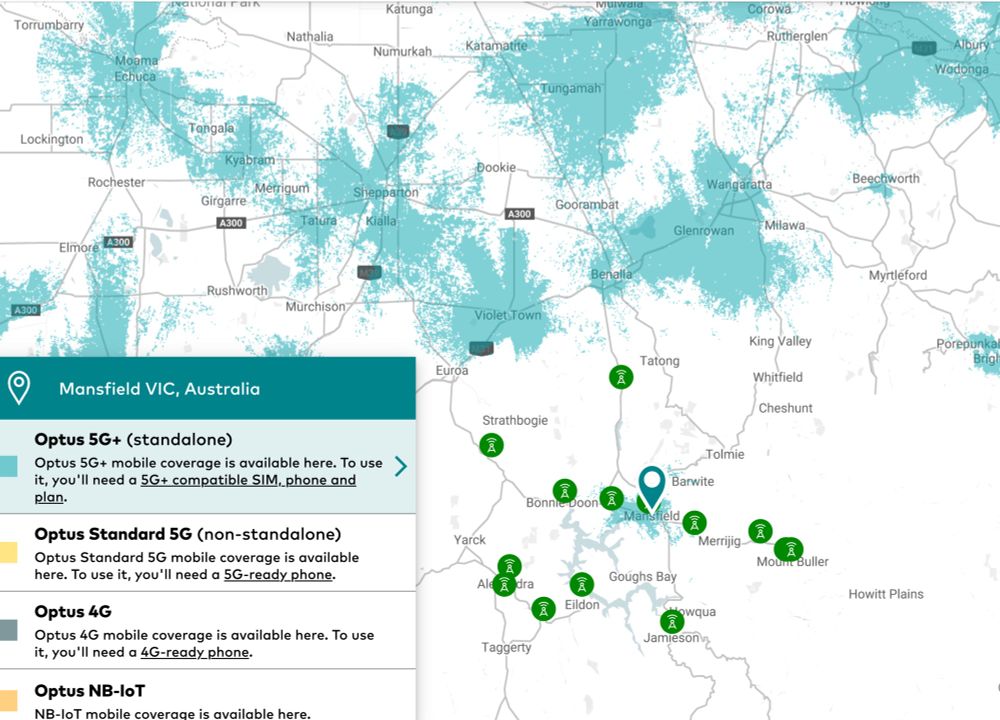Click the Kyabram town label
Image resolution: width=1000 pixels, height=720 pixels.
click(x=250, y=160)
